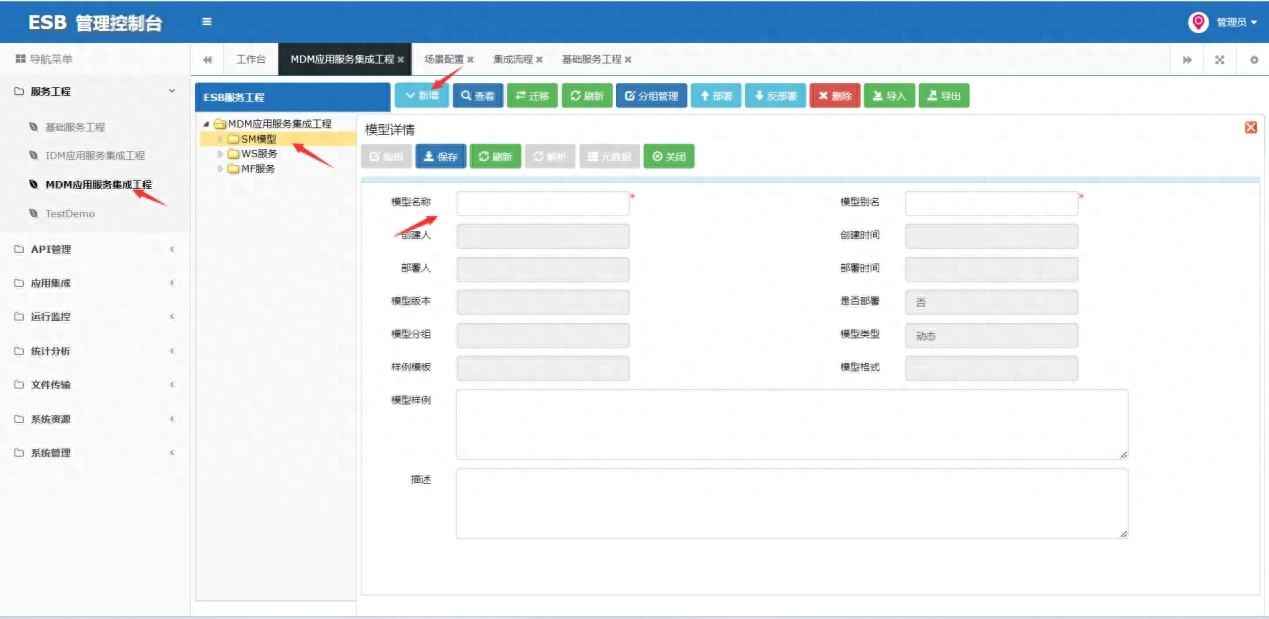Viewport: 1269px width, 619px height.
Task: Click the green 刷新 button in the main toolbar
Action: tap(587, 96)
